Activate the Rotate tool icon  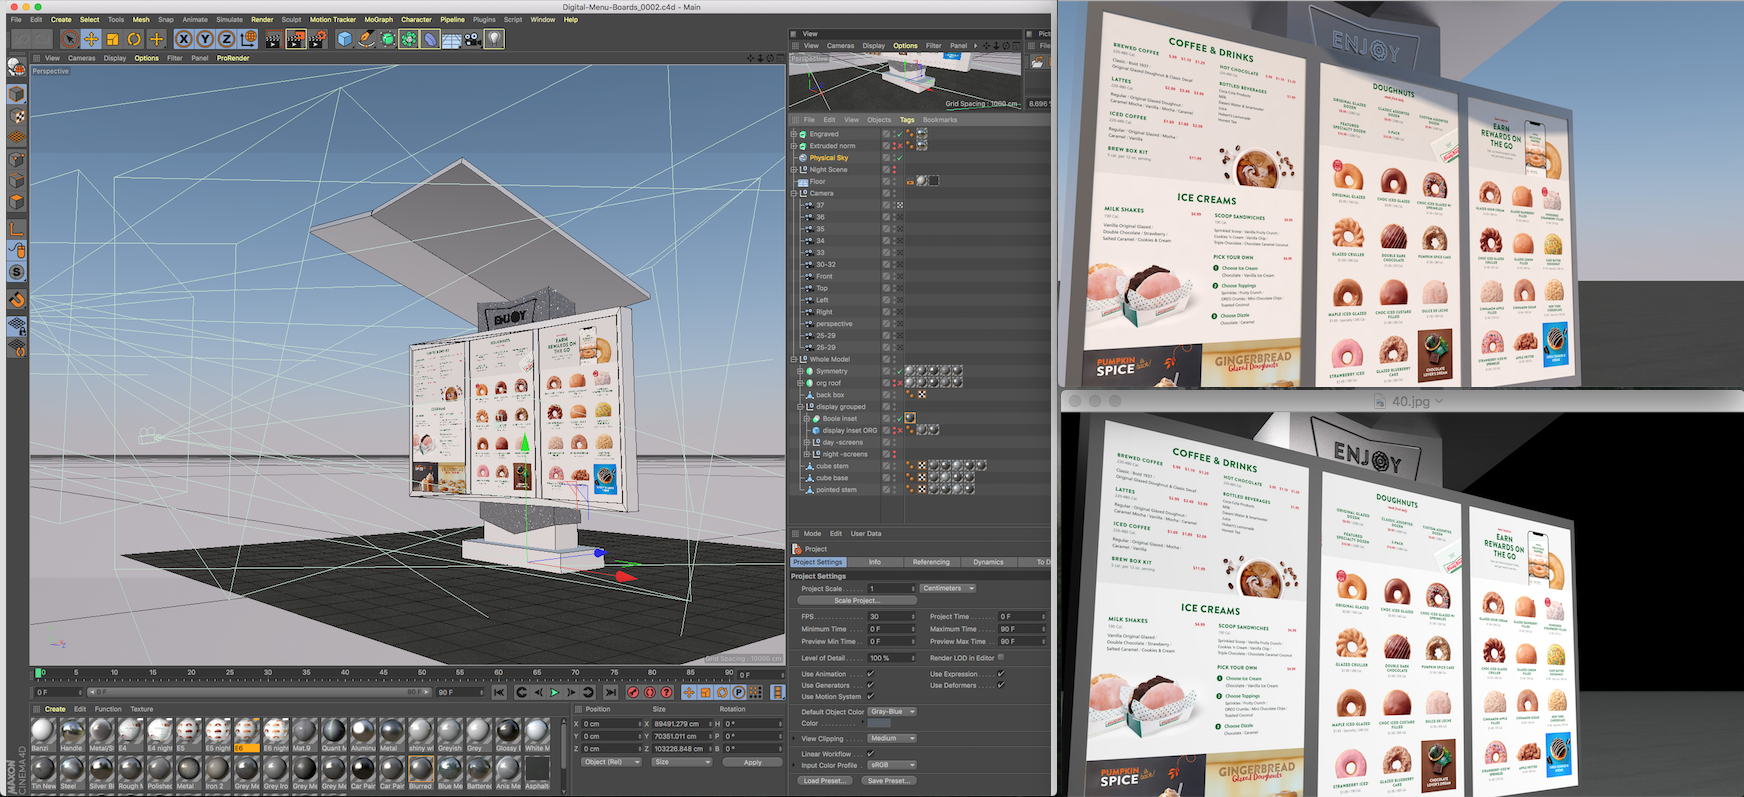tap(135, 39)
